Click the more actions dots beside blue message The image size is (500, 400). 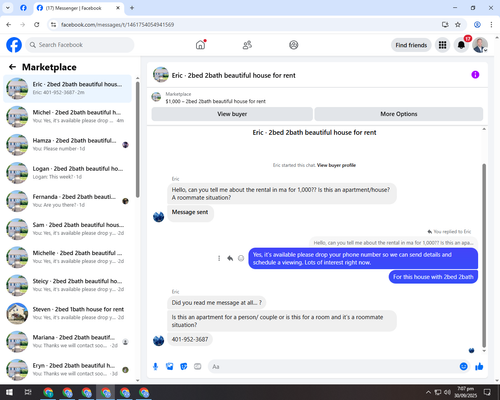219,258
